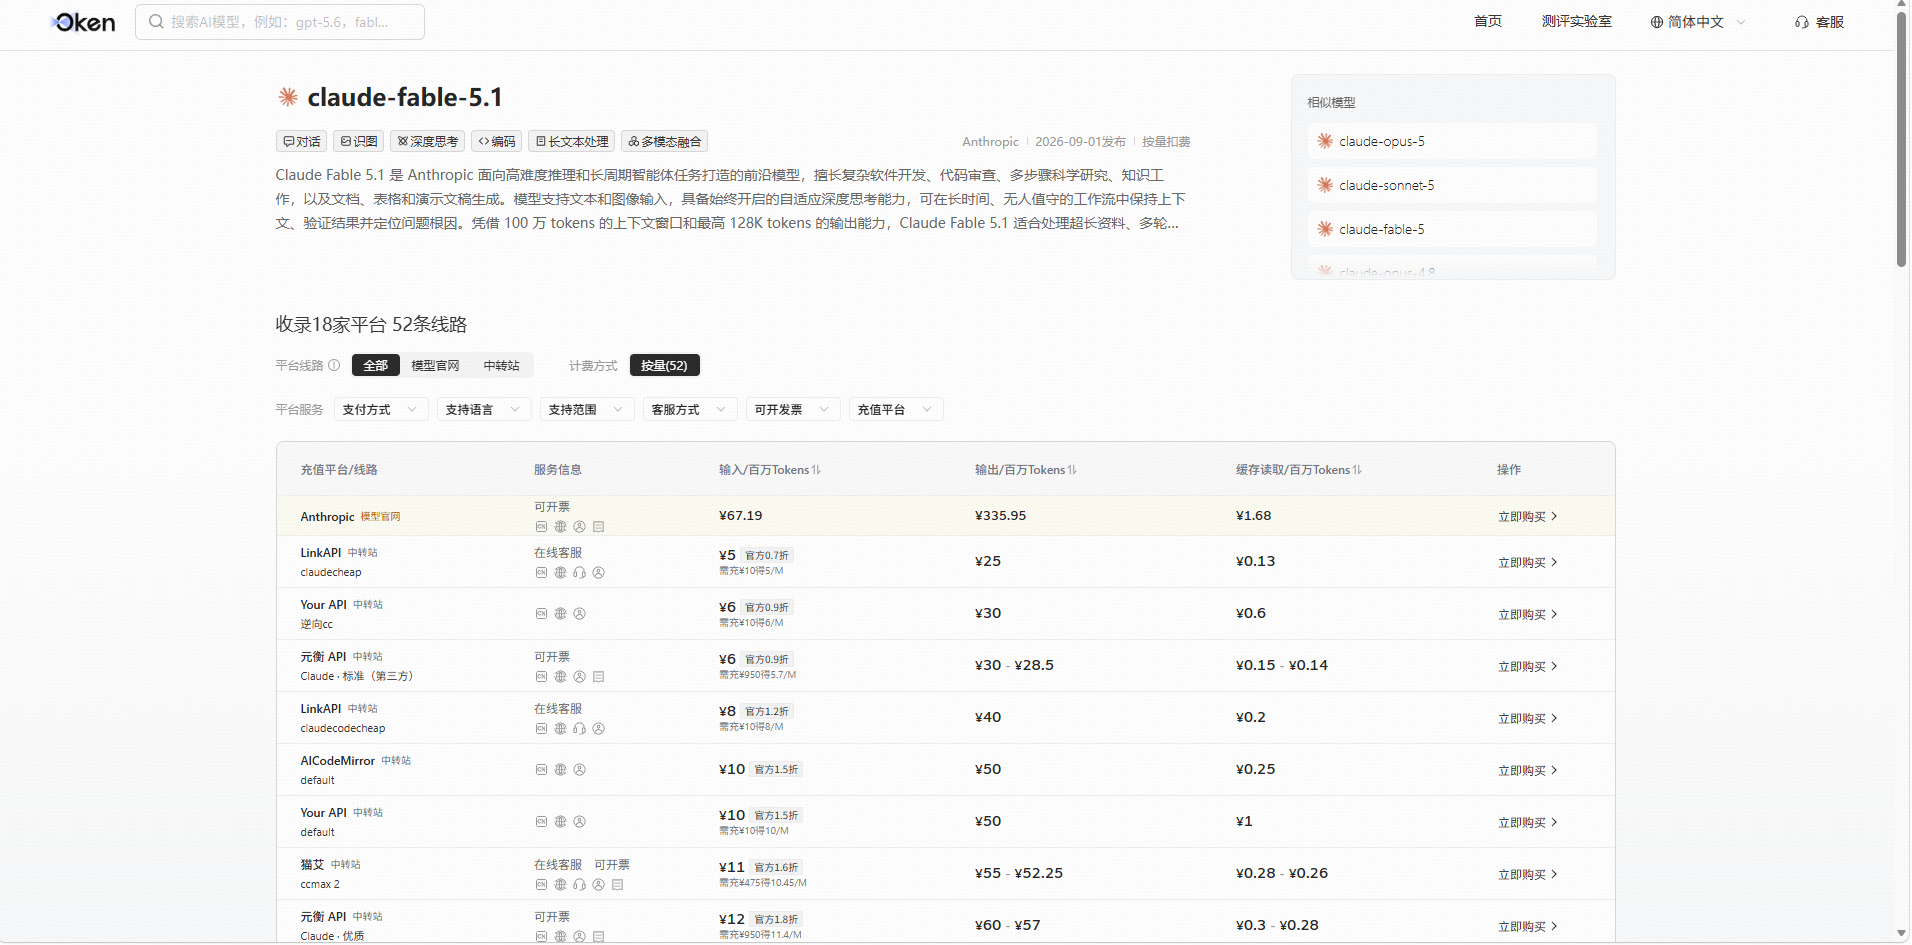Screen dimensions: 1912x945
Task: Select the 全部 platform route filter
Action: click(x=375, y=365)
